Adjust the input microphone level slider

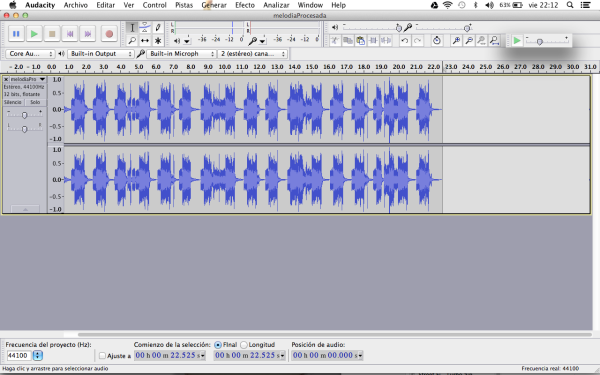444,28
